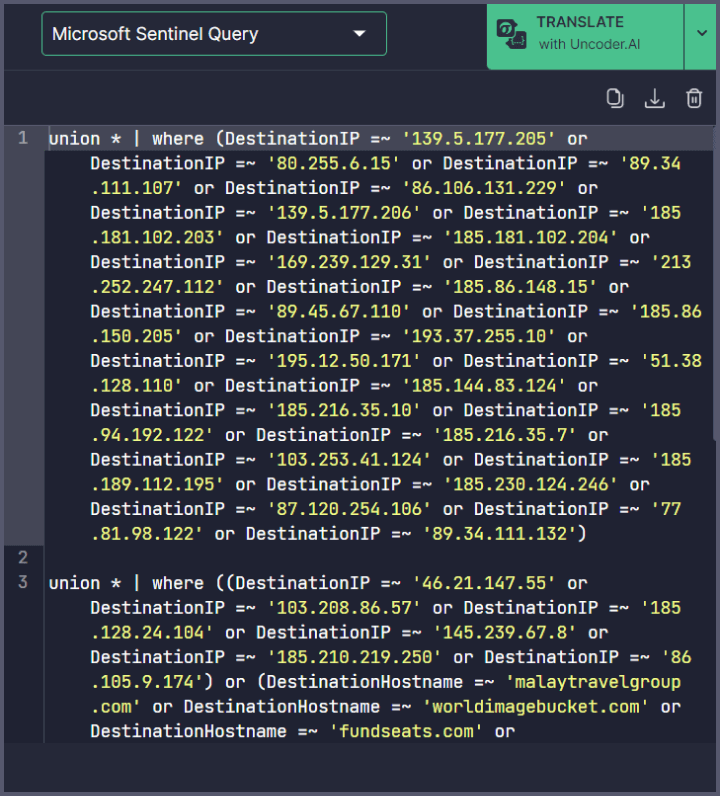Click the 'union' keyword on line 1
720x796 pixels.
[74, 138]
